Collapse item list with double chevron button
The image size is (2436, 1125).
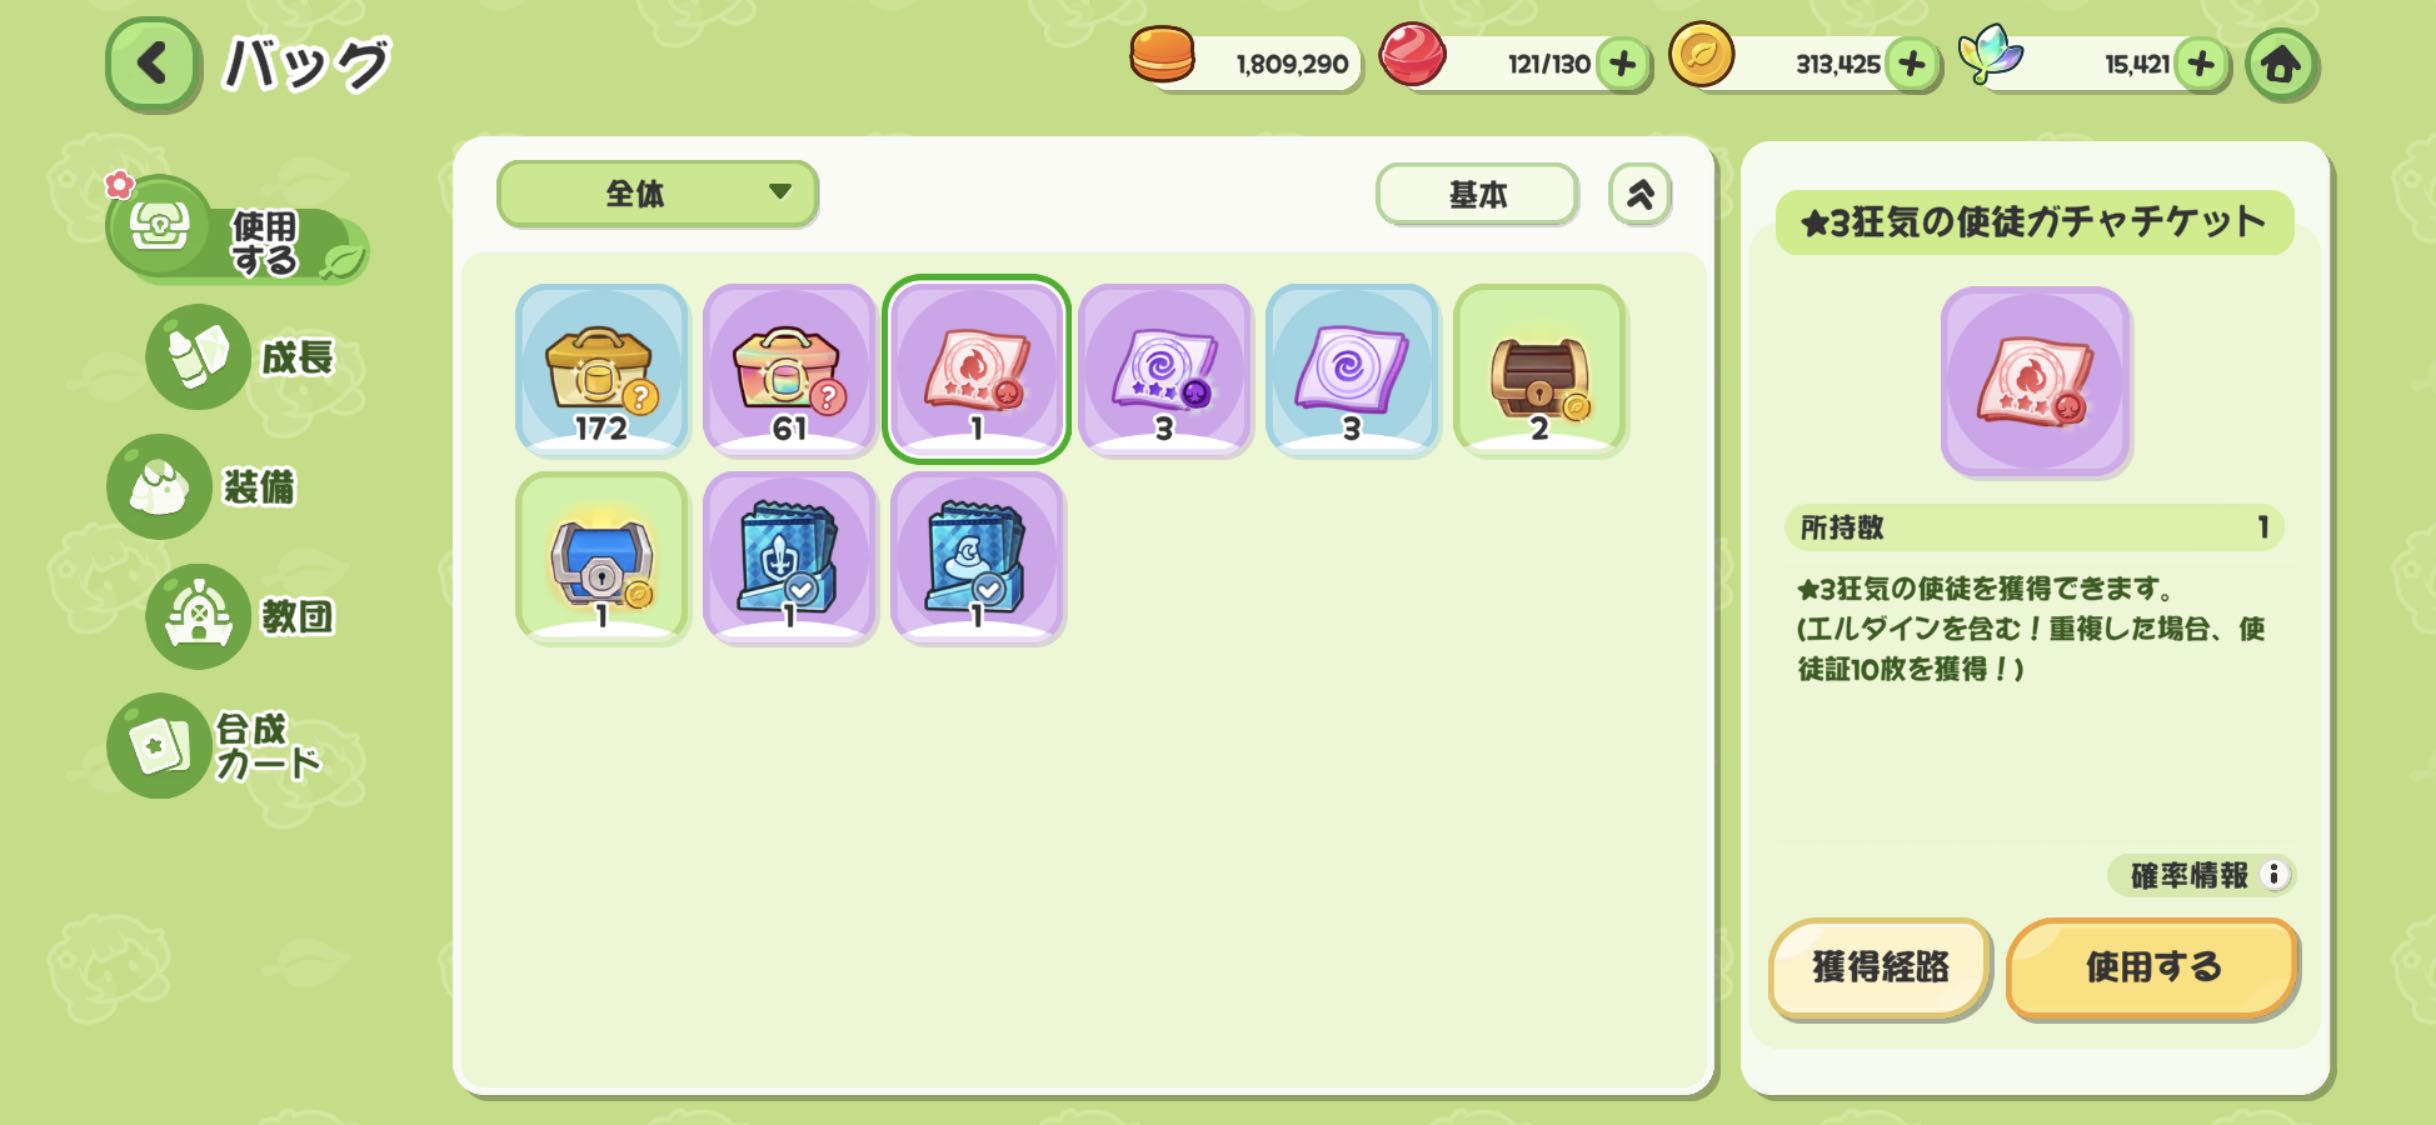point(1639,194)
